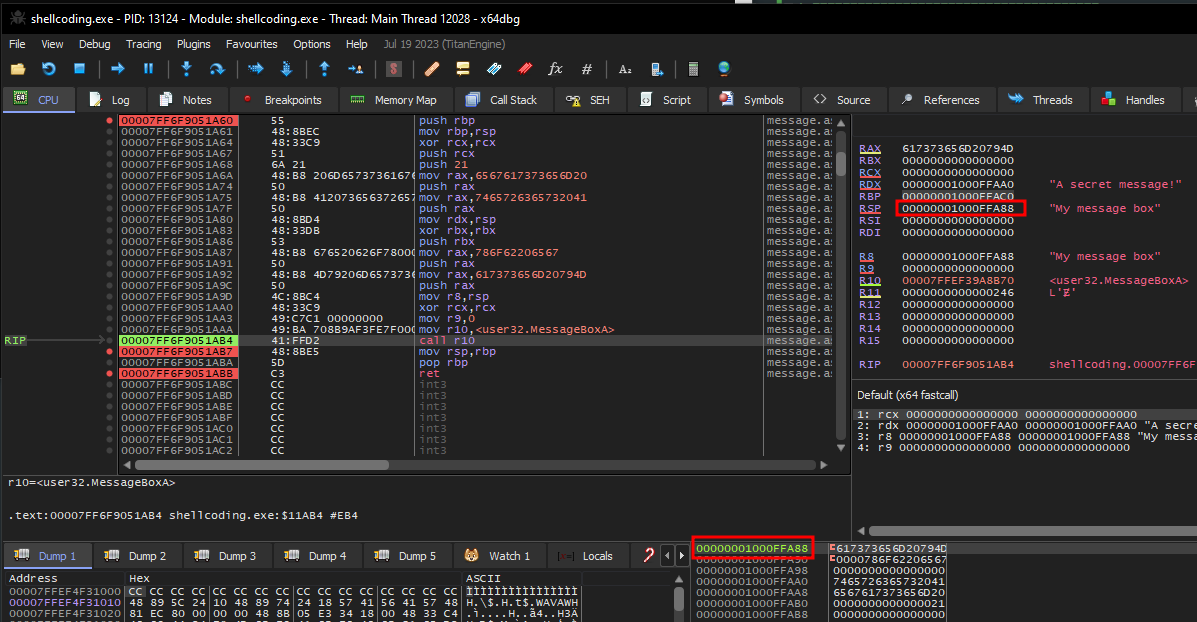The image size is (1197, 622).
Task: Open the Watch 1 tab
Action: tap(499, 556)
